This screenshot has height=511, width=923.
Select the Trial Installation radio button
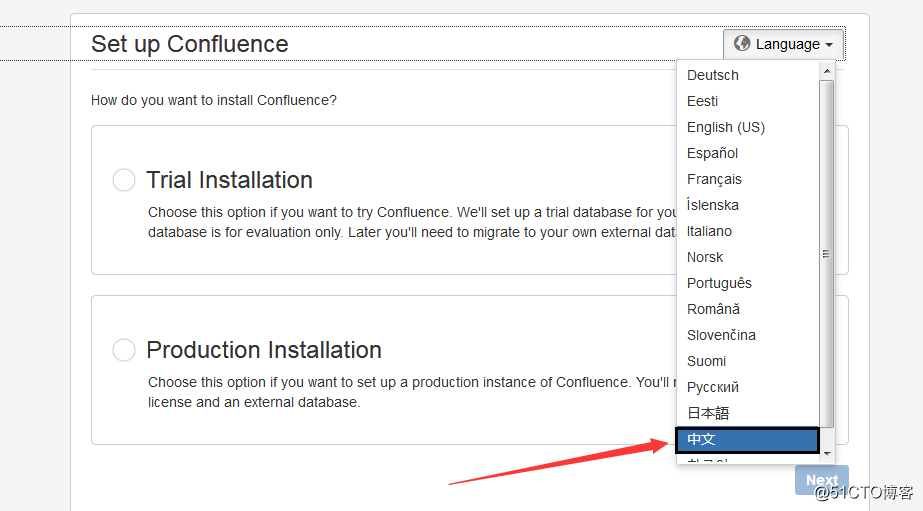click(x=124, y=180)
